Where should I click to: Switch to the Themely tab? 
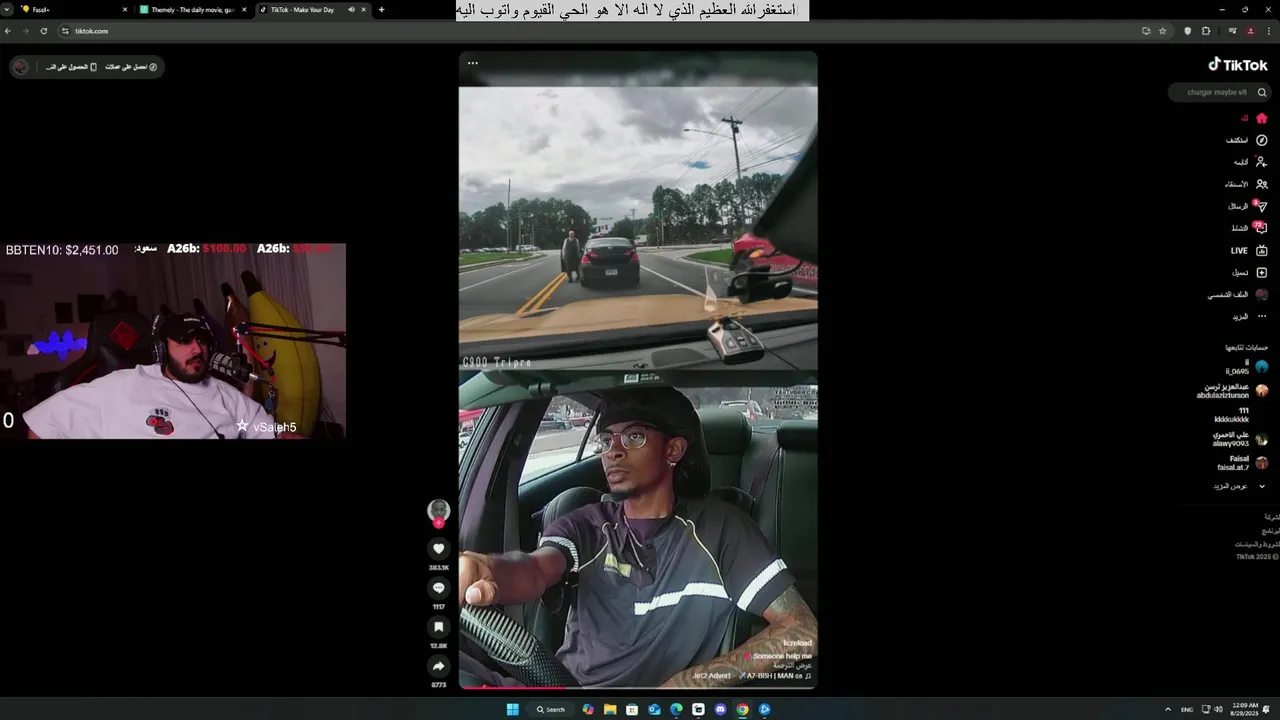click(193, 9)
